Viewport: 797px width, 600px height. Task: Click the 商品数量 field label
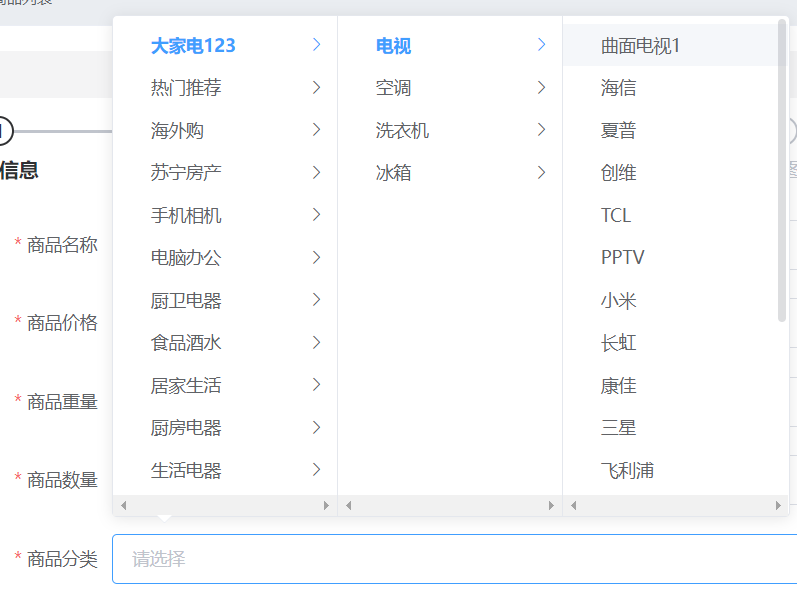(x=62, y=480)
